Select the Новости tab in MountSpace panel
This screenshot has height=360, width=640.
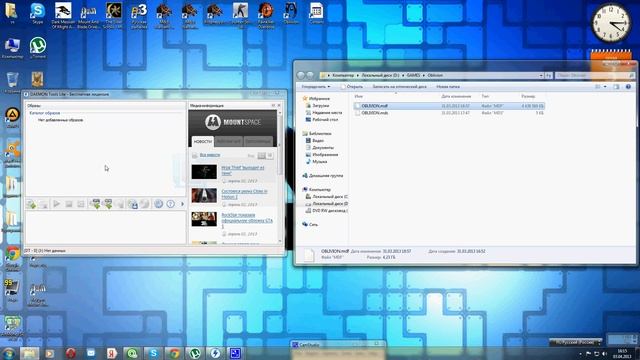(x=202, y=141)
